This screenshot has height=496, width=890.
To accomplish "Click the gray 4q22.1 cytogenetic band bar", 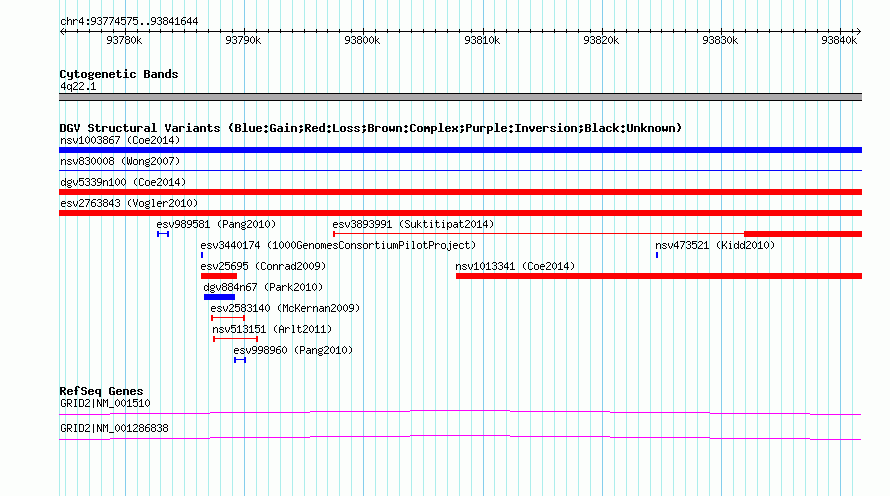I will [x=460, y=97].
